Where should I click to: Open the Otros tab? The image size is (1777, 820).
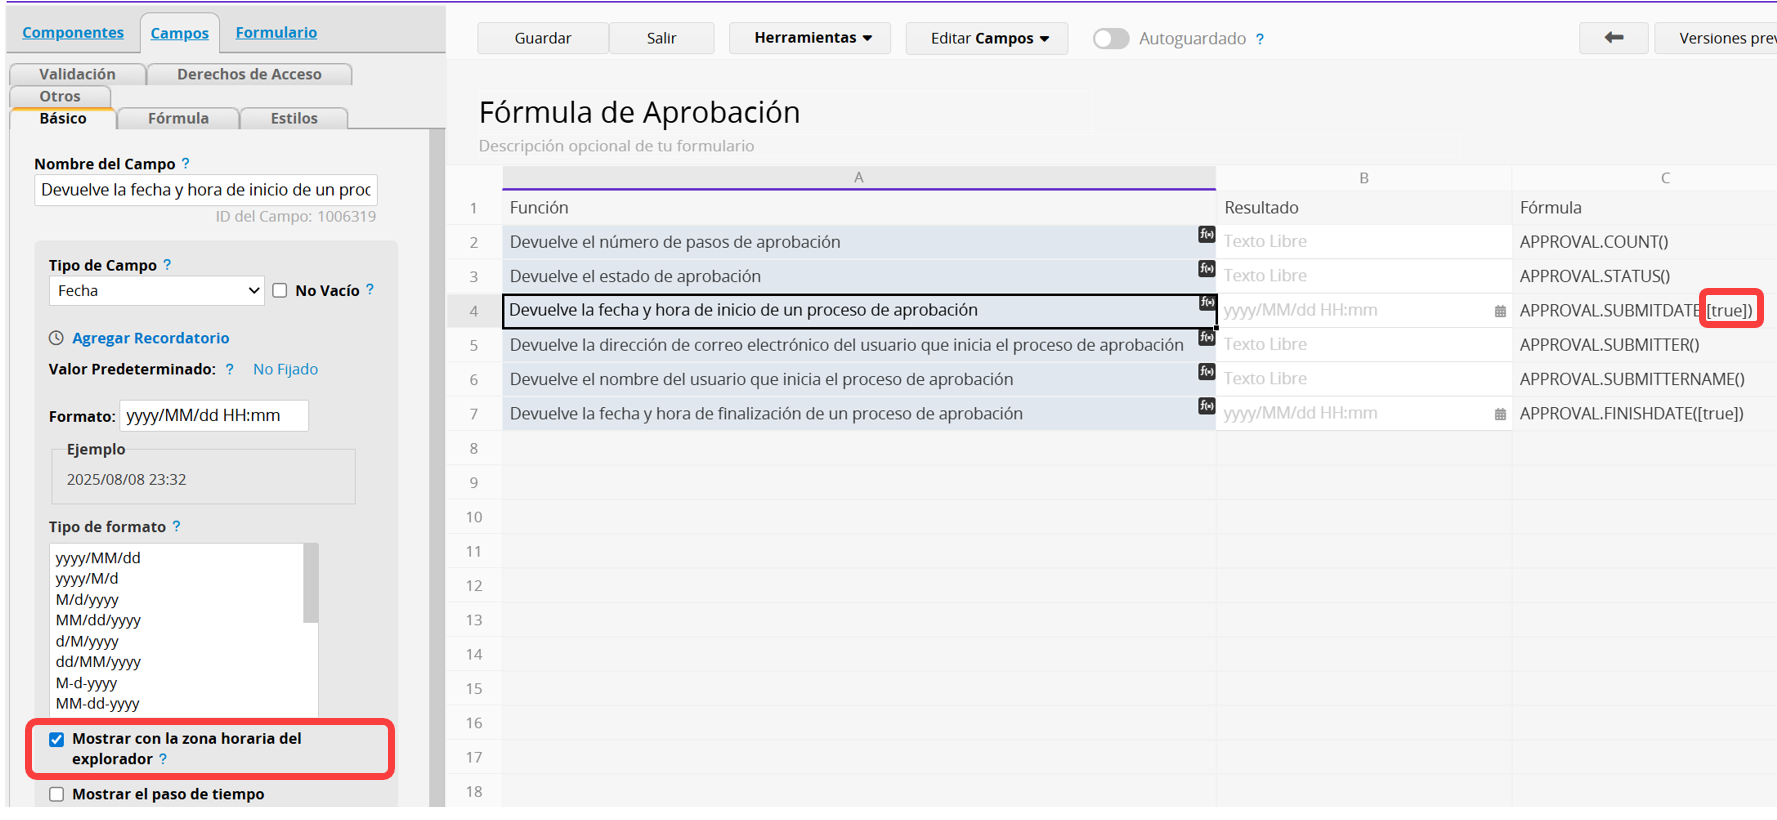coord(60,96)
